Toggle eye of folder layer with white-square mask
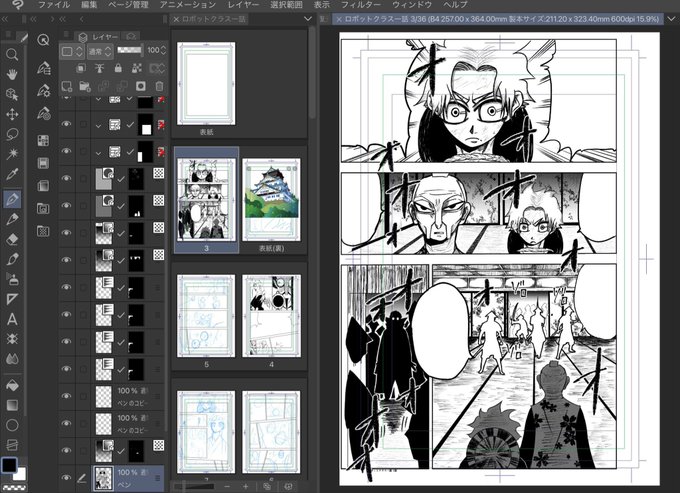This screenshot has width=680, height=493. 66,124
